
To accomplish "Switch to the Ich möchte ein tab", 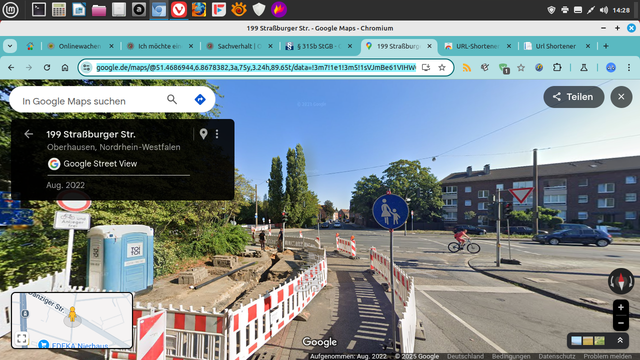I will (160, 46).
